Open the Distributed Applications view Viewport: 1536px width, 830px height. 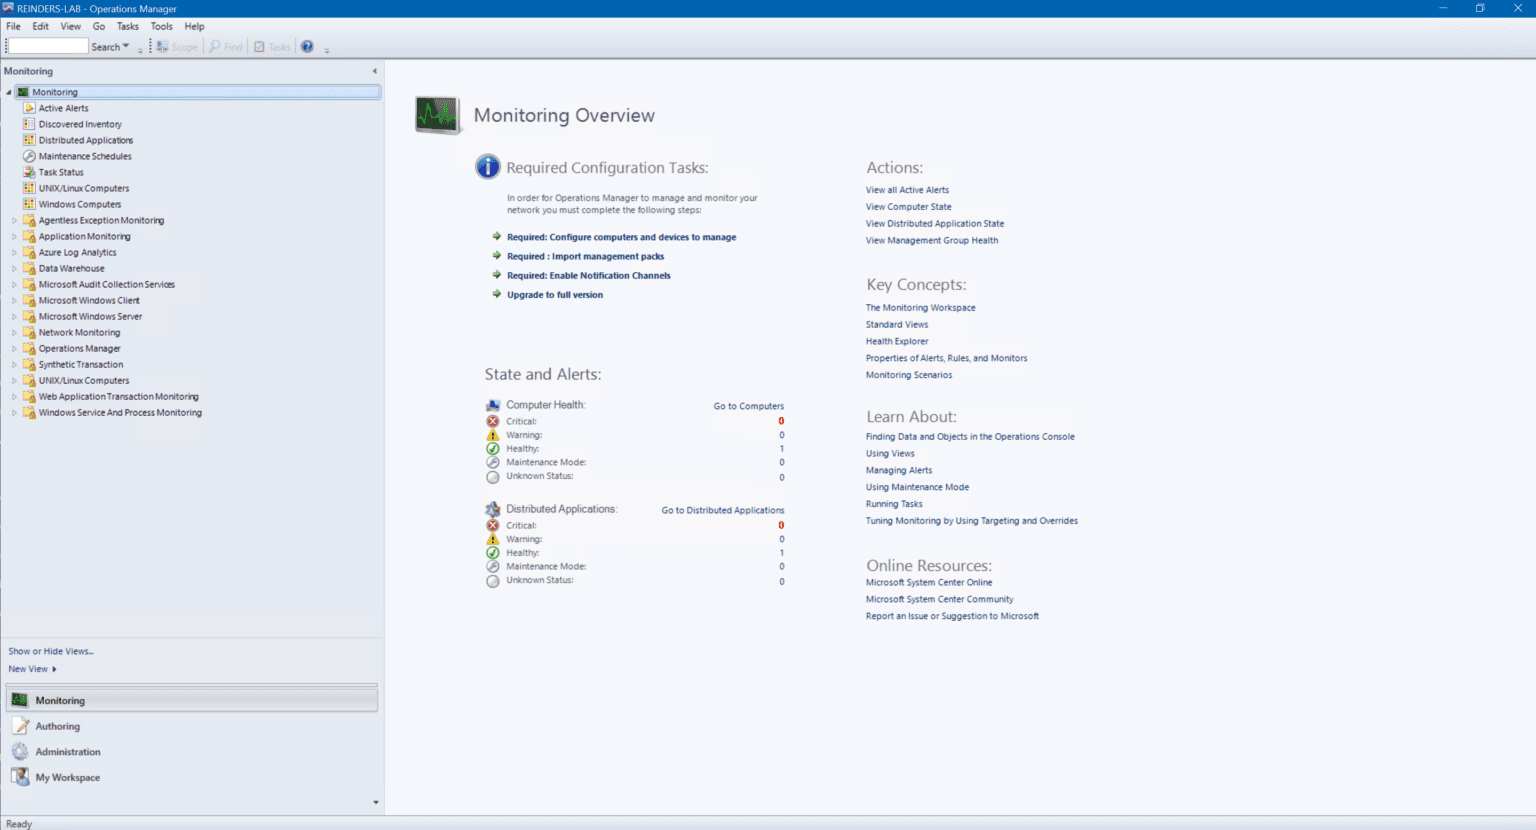pos(85,139)
